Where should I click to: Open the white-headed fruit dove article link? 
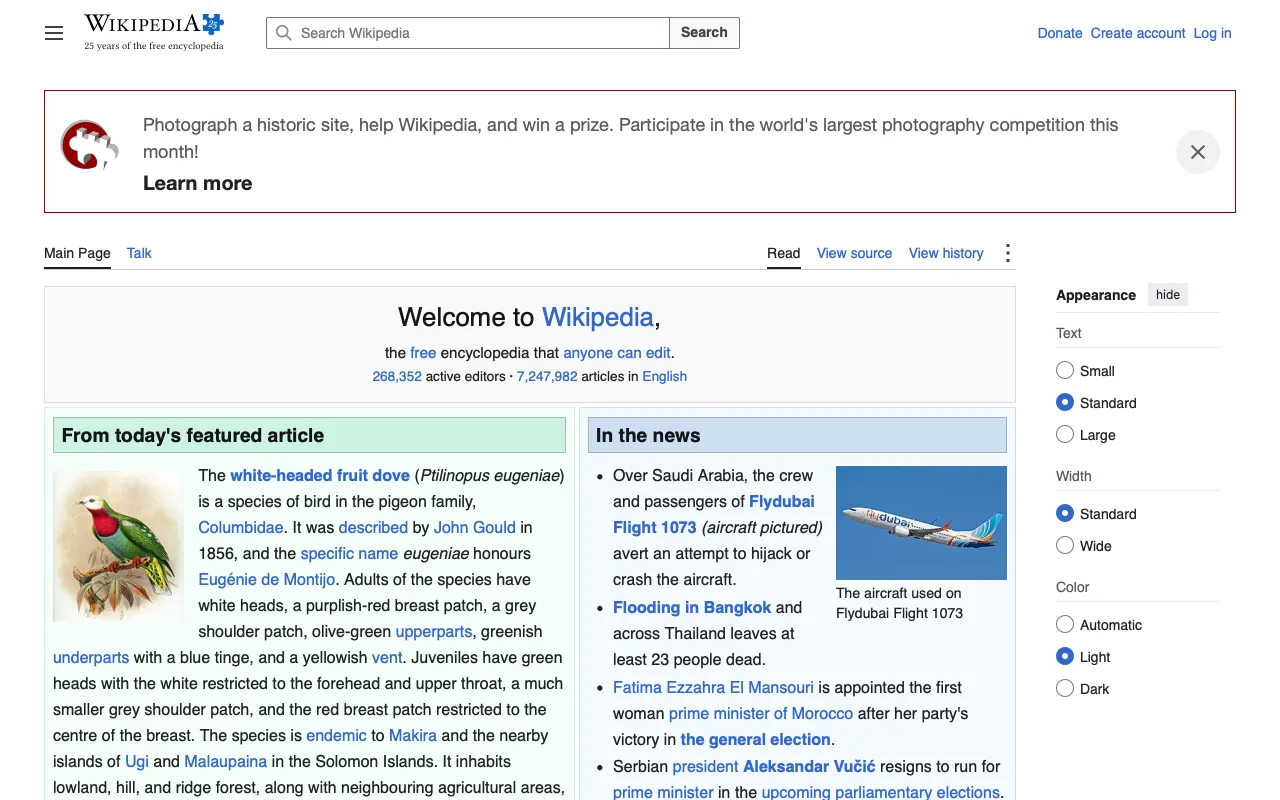[320, 475]
